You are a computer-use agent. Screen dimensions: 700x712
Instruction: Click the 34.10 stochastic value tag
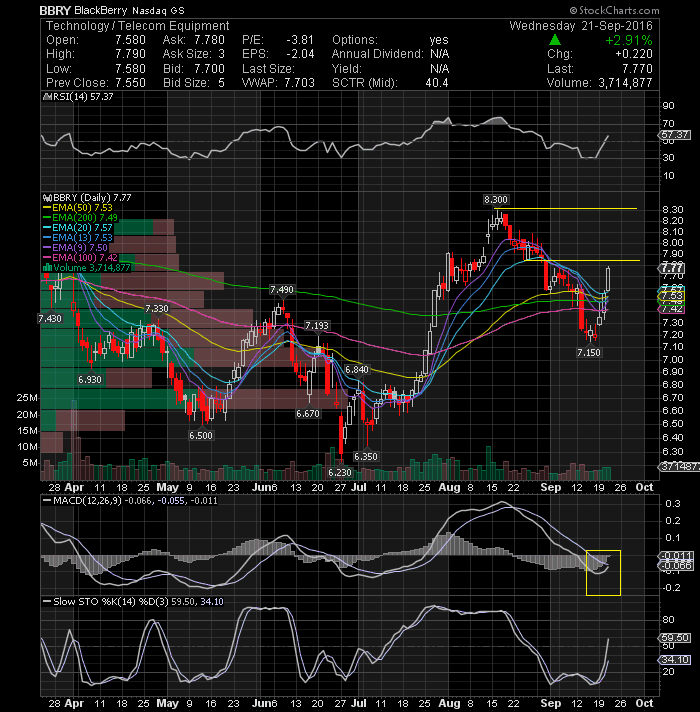point(675,659)
